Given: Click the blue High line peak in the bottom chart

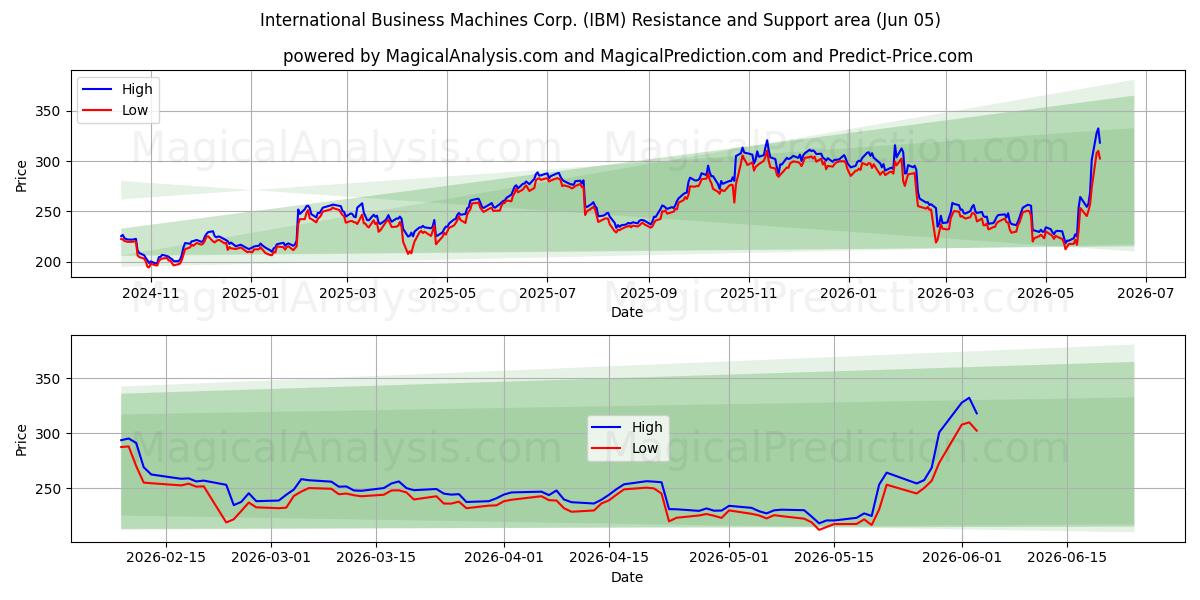Looking at the screenshot, I should (968, 398).
